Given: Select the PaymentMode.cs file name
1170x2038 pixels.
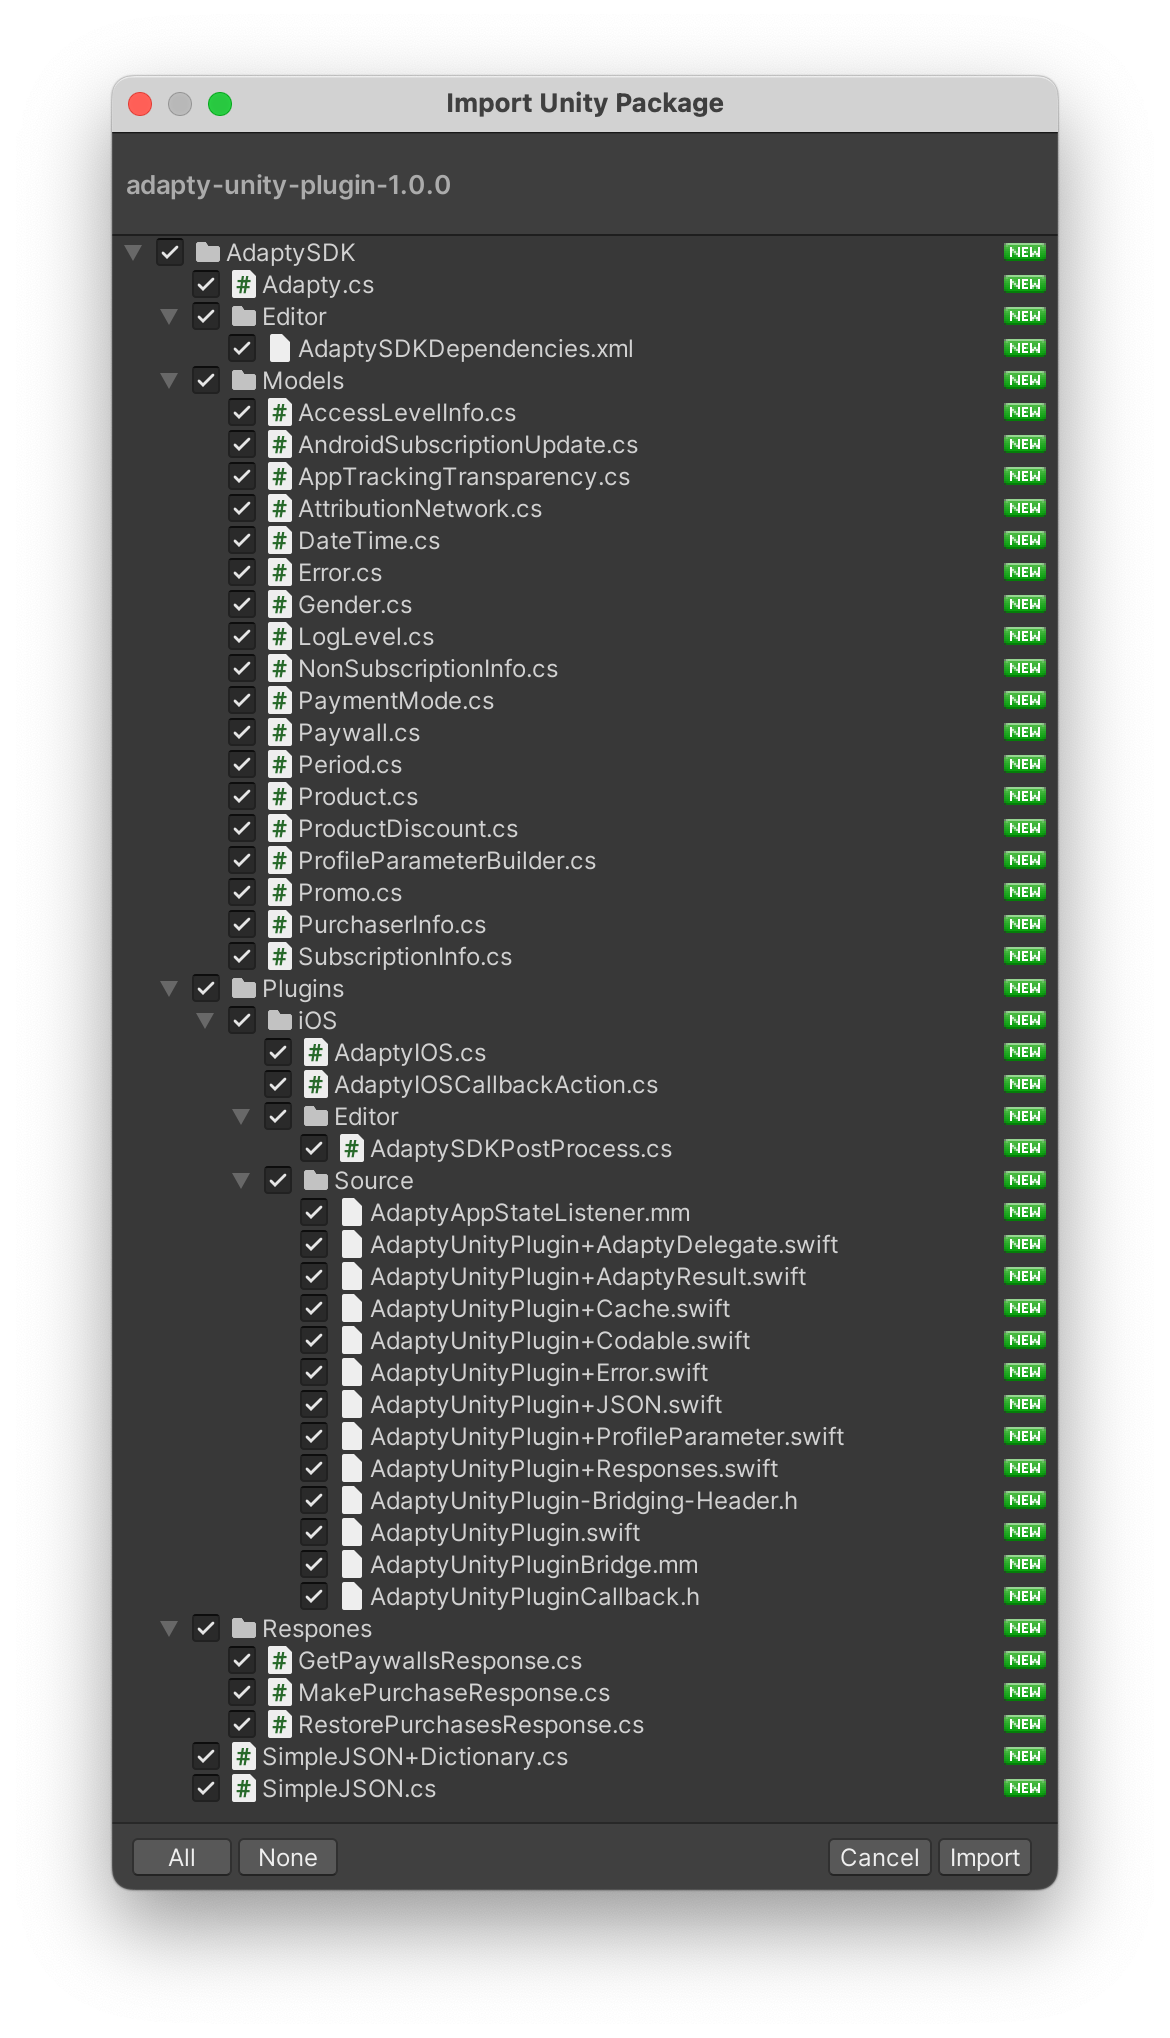Looking at the screenshot, I should coord(396,700).
